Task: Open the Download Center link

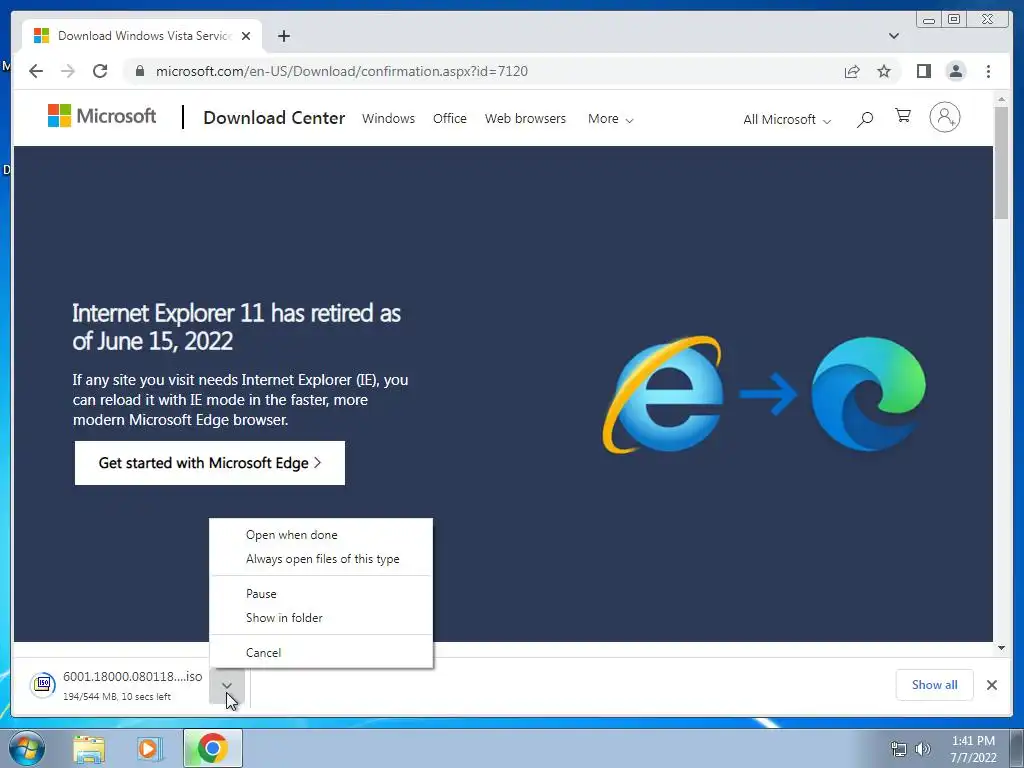Action: click(274, 118)
